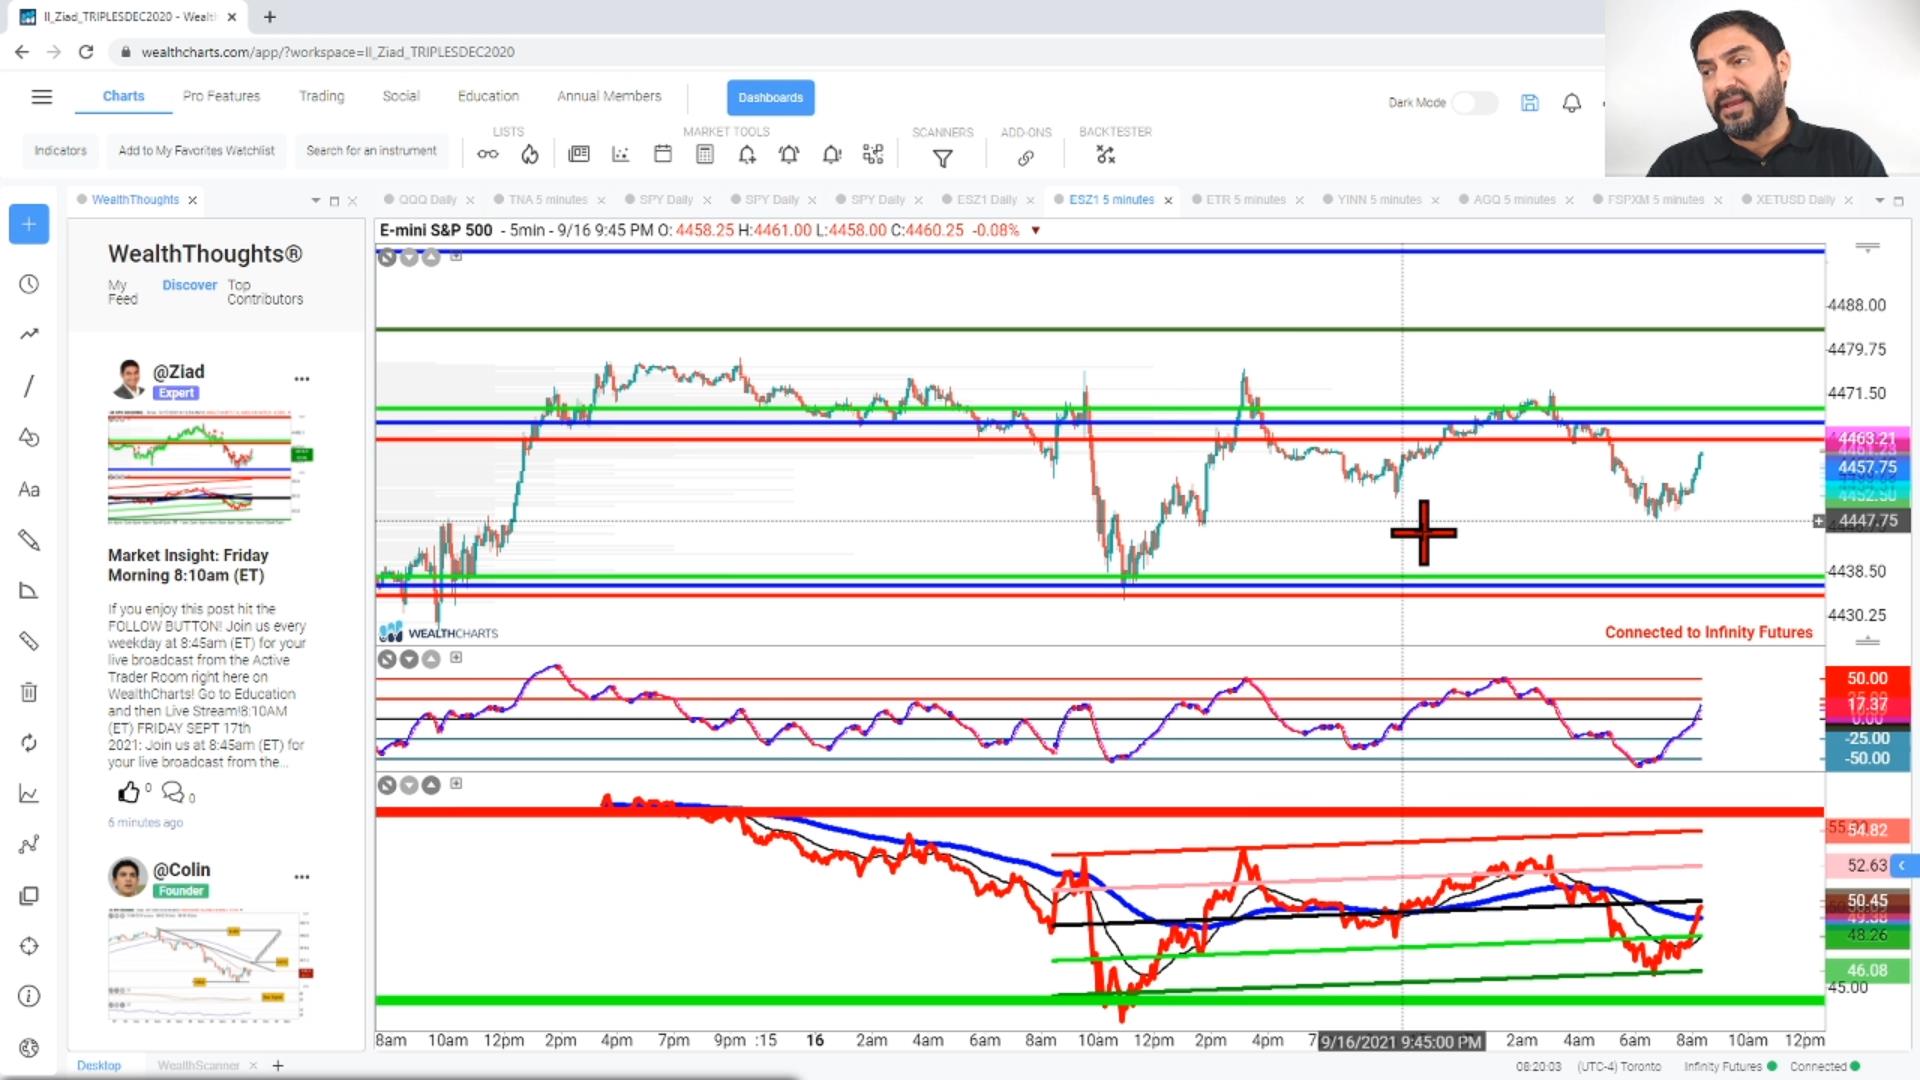Click the info icon in left sidebar

[x=29, y=996]
